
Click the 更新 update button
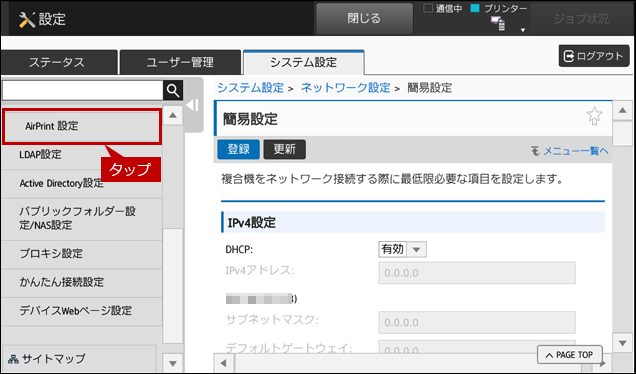(x=284, y=149)
